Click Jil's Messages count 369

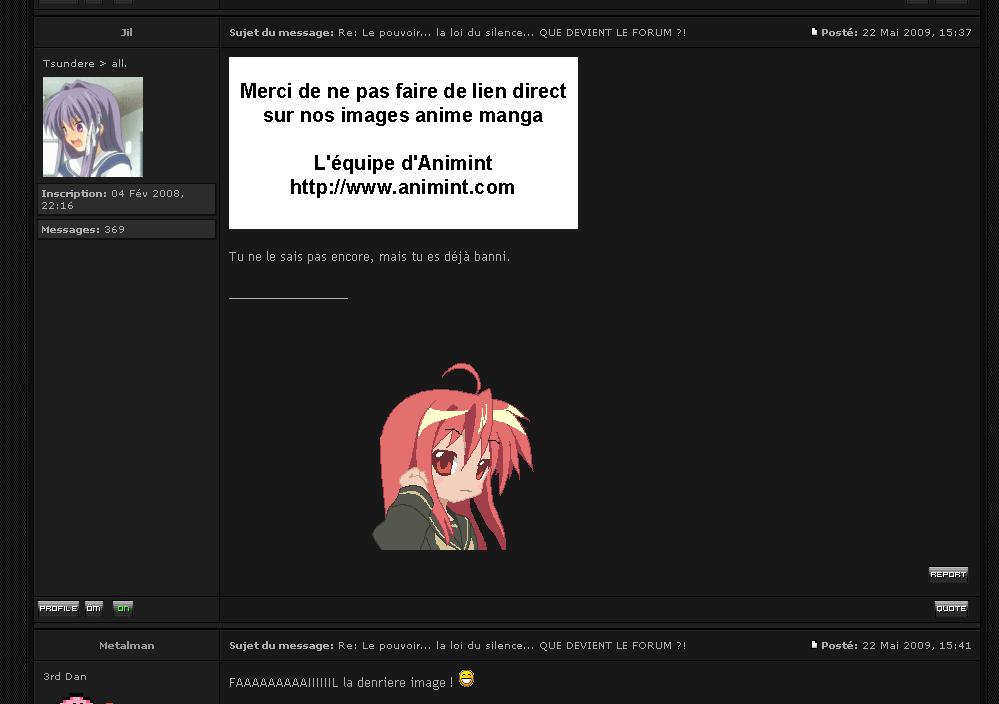pos(126,229)
